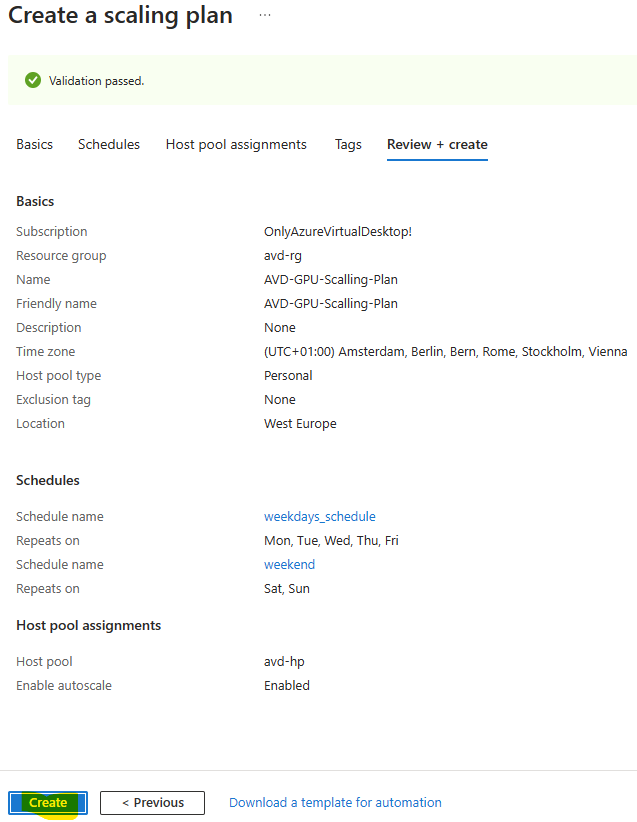Click 'Mon, Tue, Wed, Thu, Fri' repeat value
Image resolution: width=637 pixels, height=822 pixels.
pos(331,540)
